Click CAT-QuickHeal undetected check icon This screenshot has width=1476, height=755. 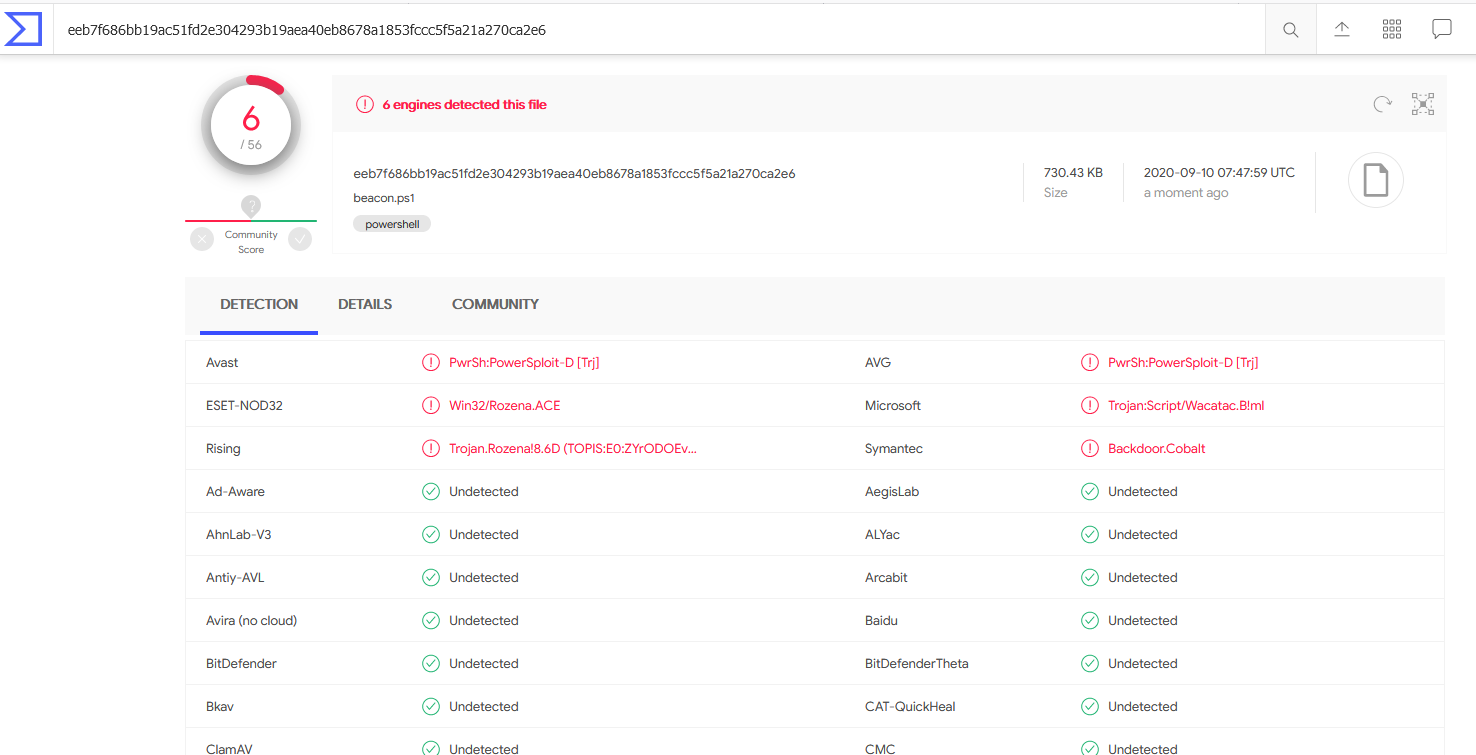tap(1090, 707)
